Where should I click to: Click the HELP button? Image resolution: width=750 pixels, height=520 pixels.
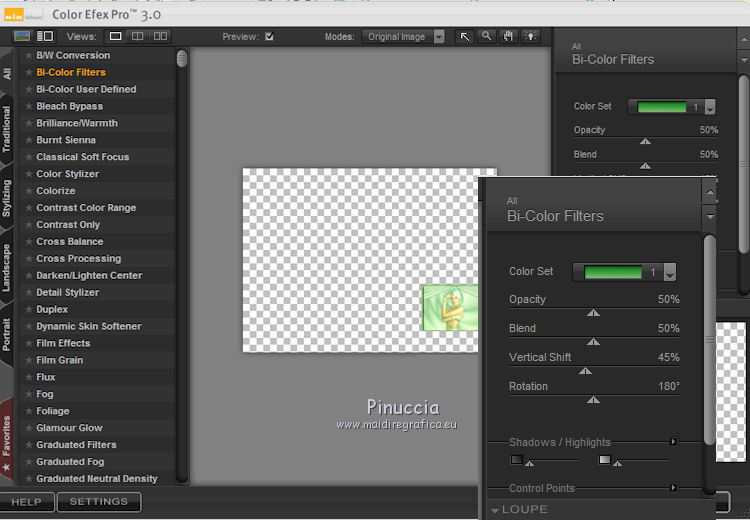(27, 502)
